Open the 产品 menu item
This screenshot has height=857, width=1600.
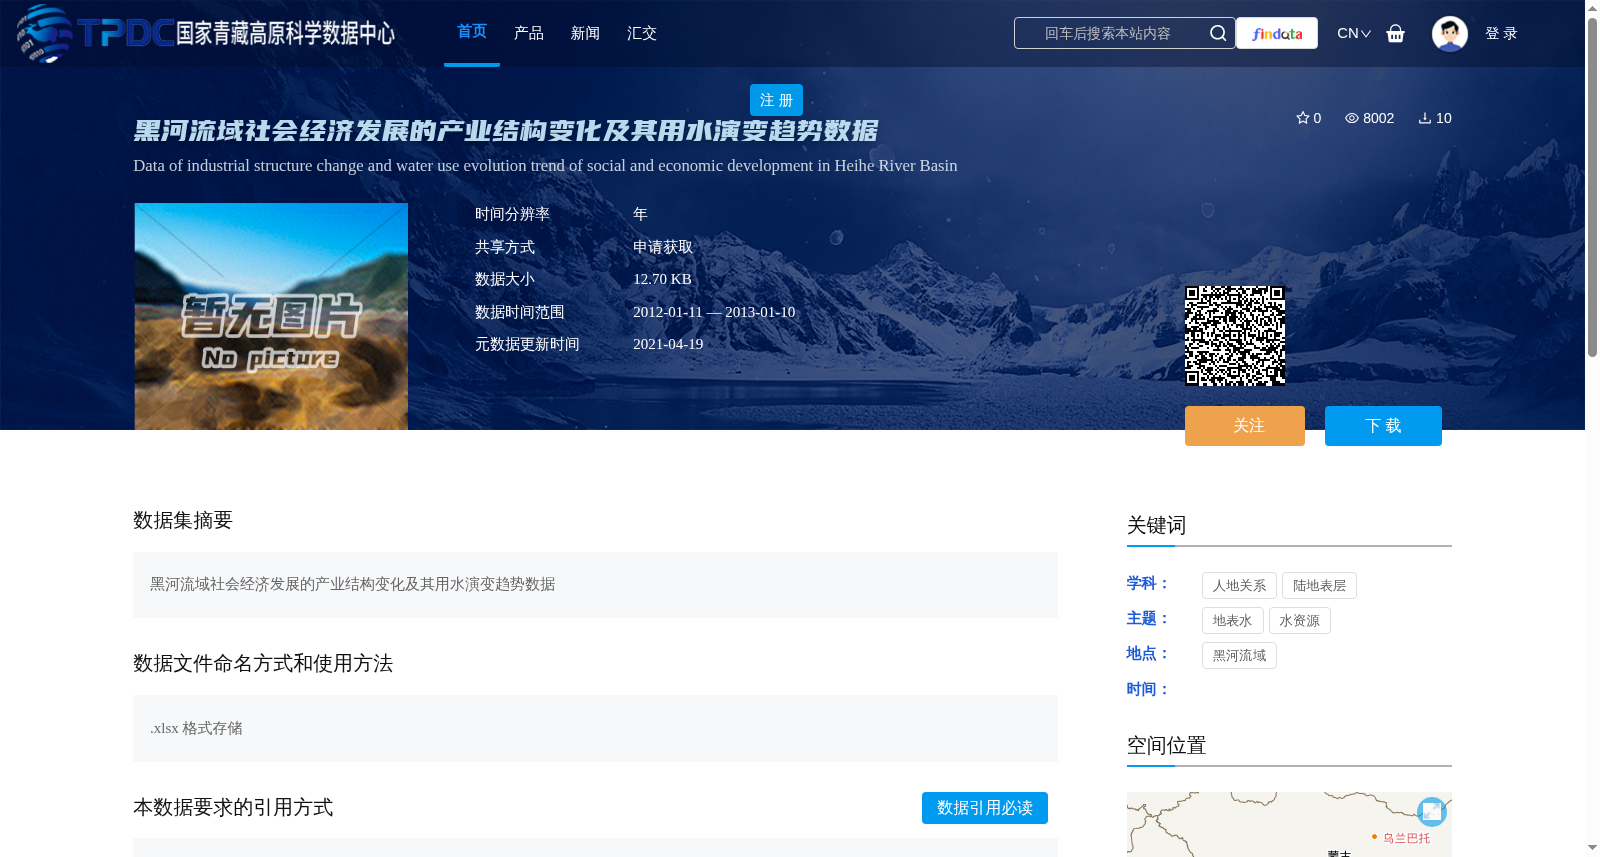coord(529,33)
